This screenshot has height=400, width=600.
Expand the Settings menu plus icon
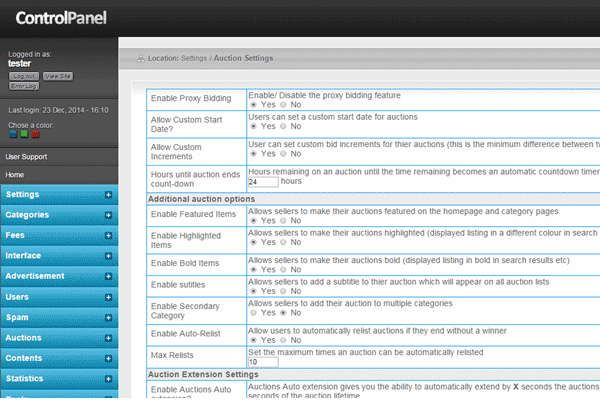[x=108, y=194]
